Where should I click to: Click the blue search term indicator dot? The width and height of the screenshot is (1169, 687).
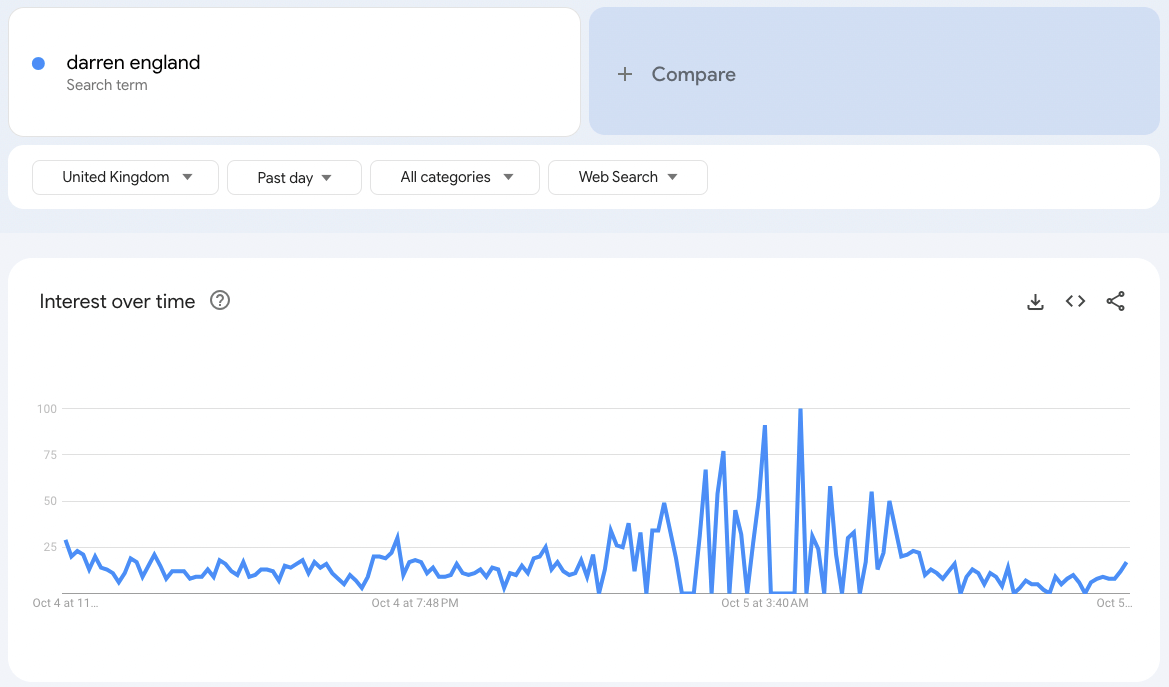click(x=38, y=63)
